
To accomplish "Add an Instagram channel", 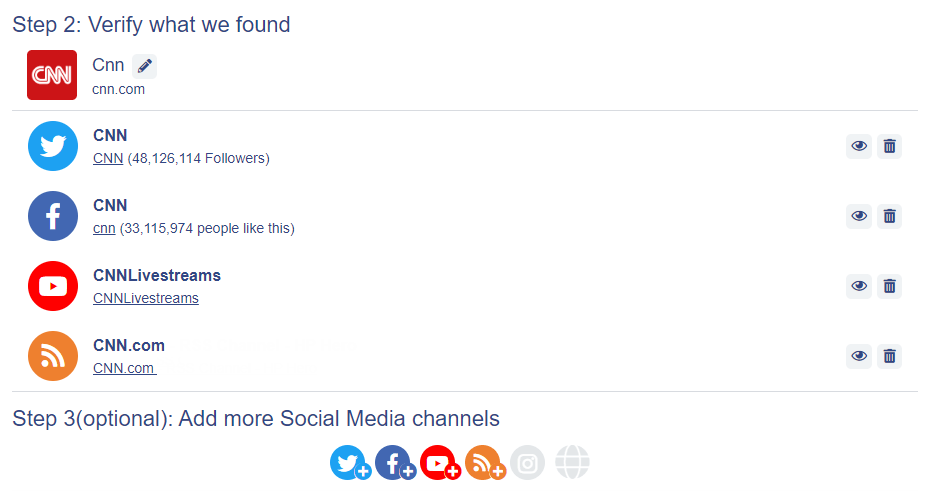I will coord(527,462).
